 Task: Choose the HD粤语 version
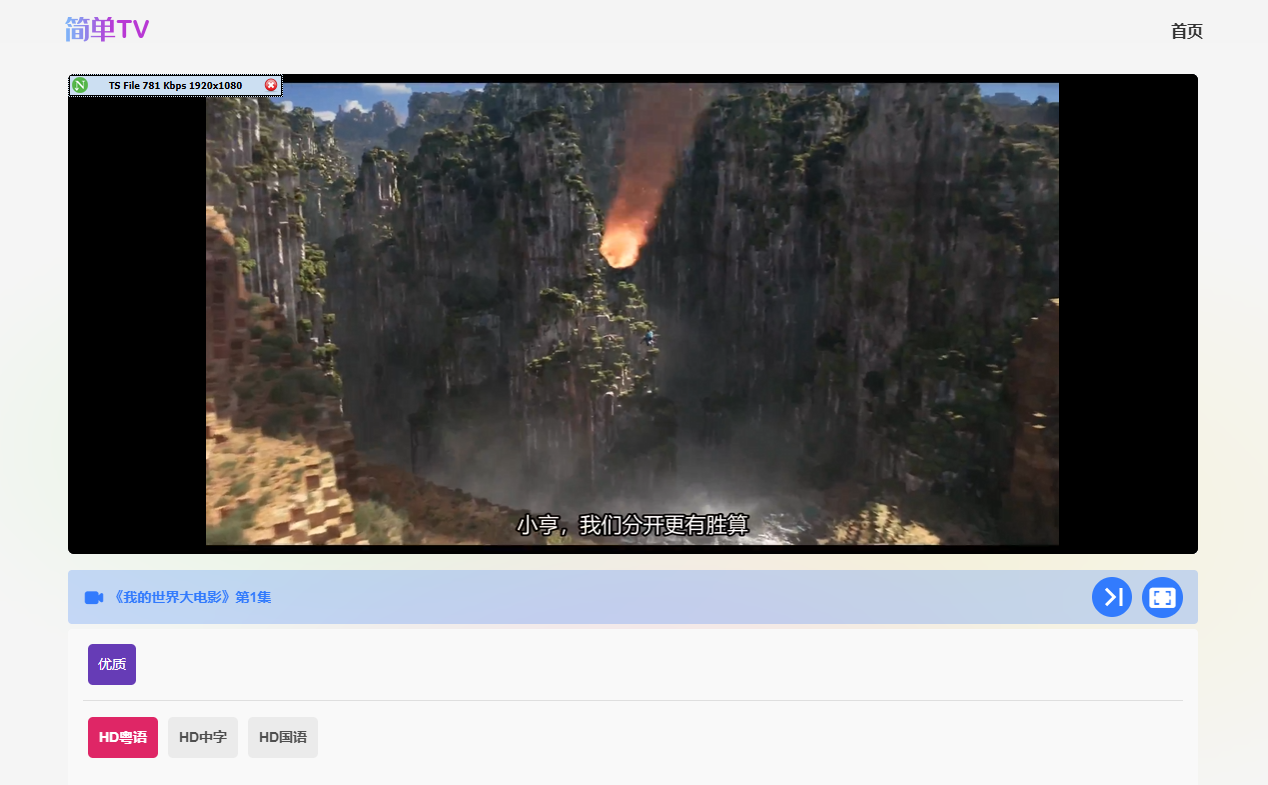pos(123,737)
